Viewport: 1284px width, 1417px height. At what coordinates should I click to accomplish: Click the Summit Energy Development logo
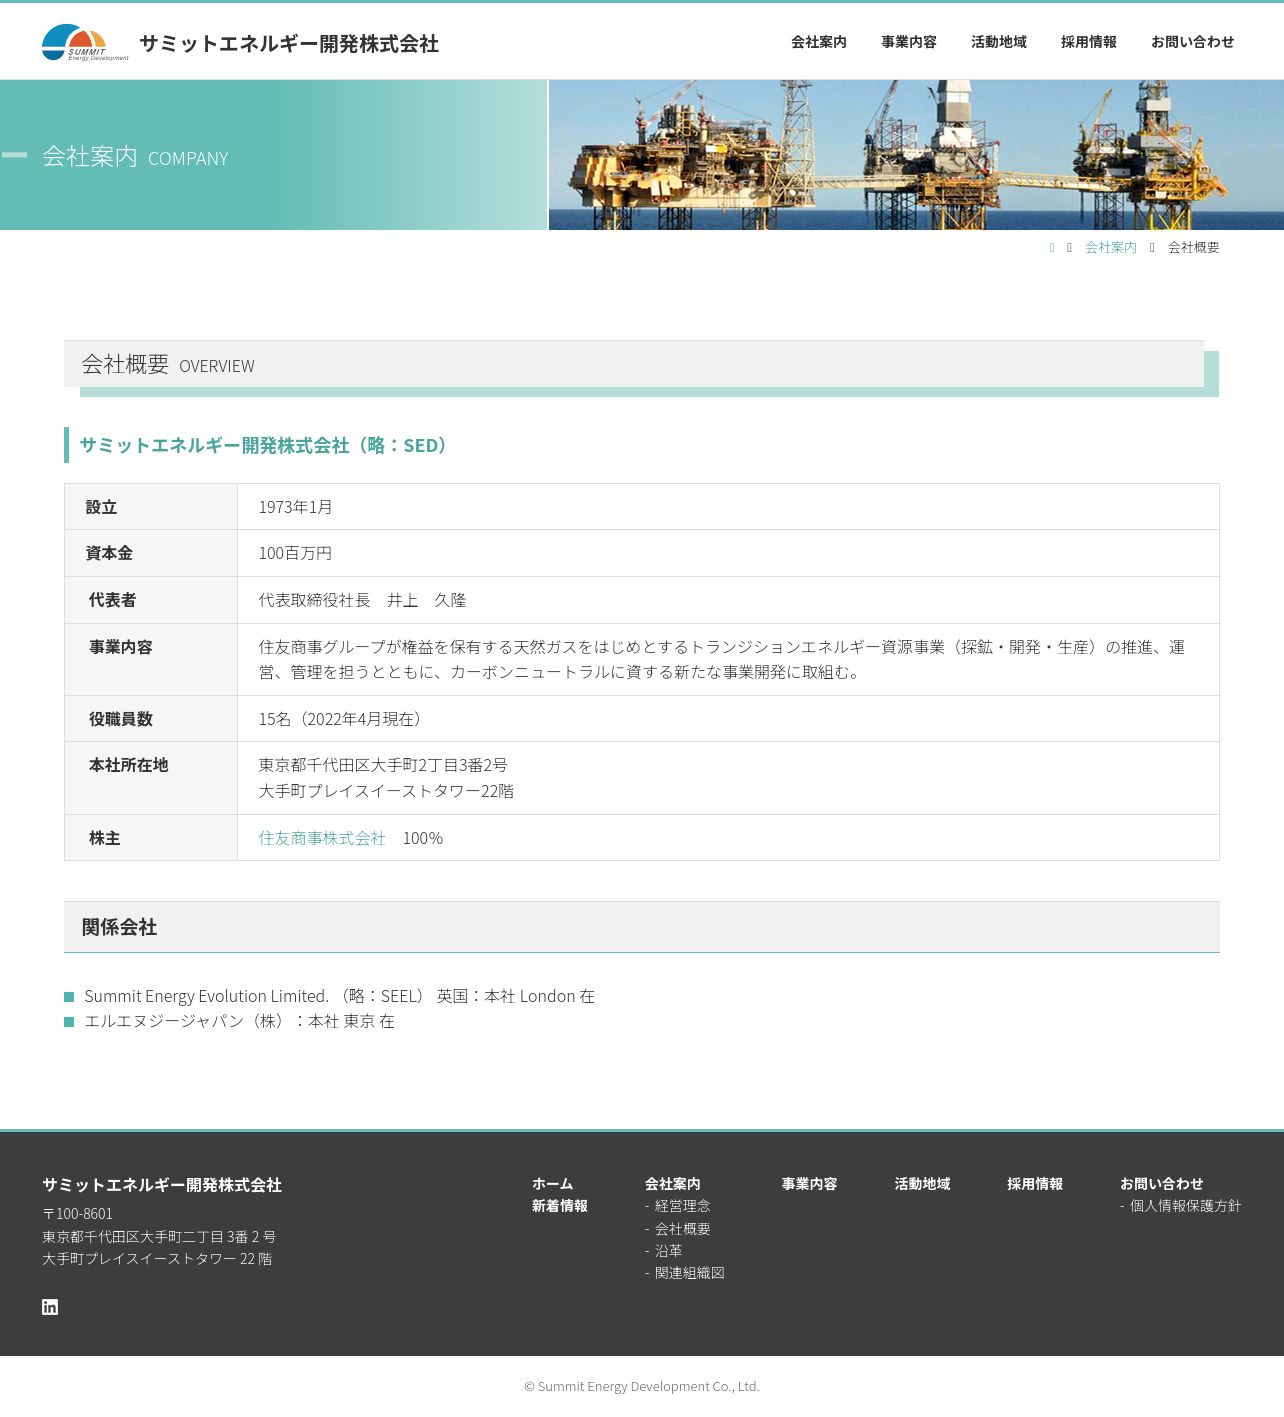85,43
